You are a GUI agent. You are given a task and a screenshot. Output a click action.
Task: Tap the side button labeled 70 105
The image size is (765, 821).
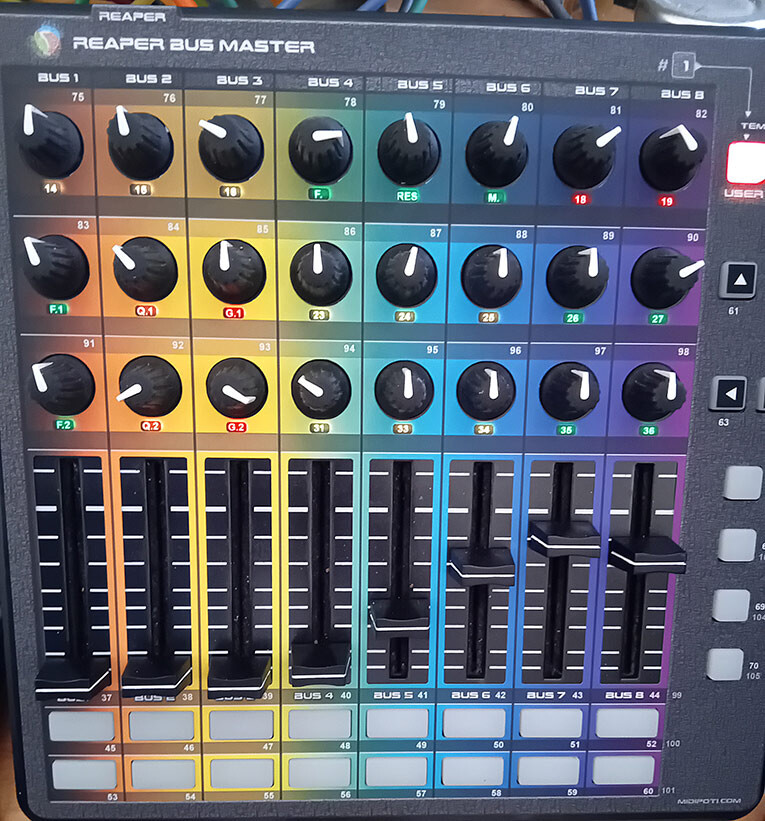tap(725, 664)
